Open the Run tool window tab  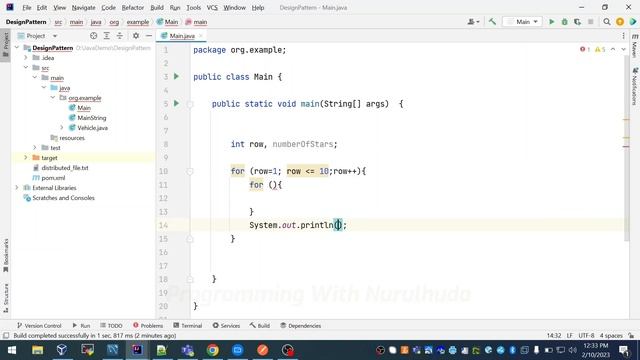81,325
